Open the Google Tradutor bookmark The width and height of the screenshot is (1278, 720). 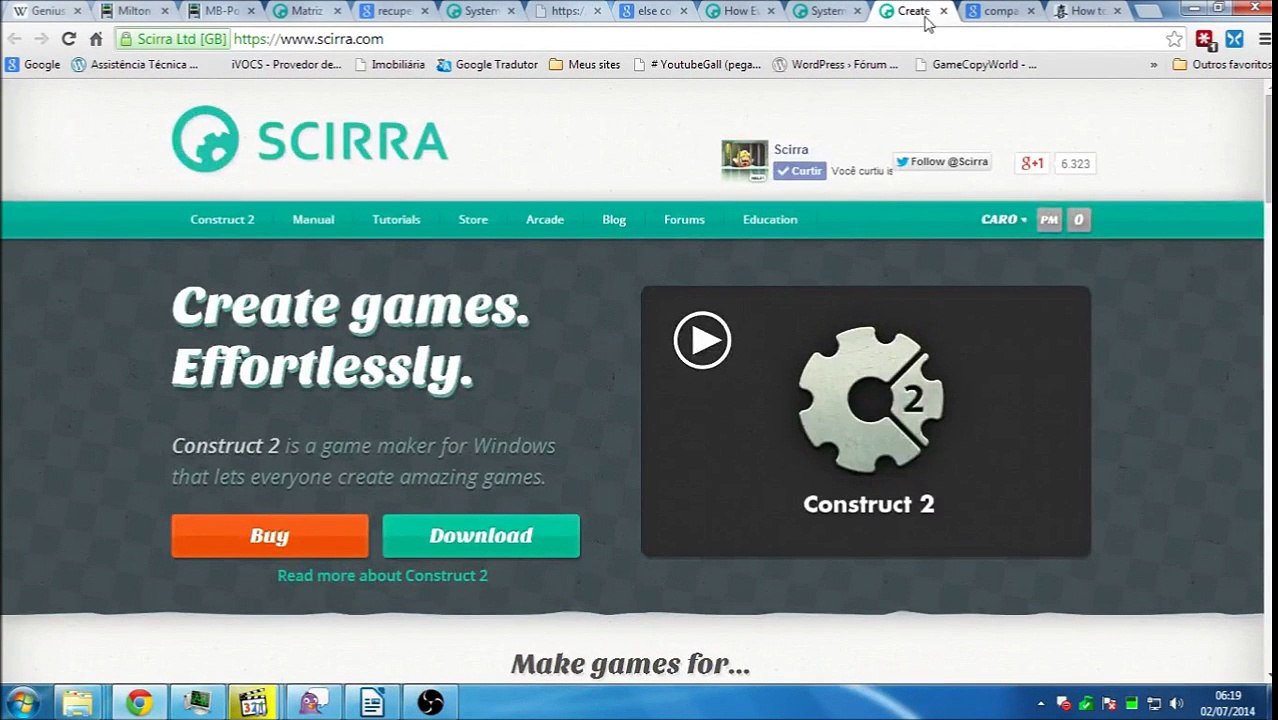[487, 64]
